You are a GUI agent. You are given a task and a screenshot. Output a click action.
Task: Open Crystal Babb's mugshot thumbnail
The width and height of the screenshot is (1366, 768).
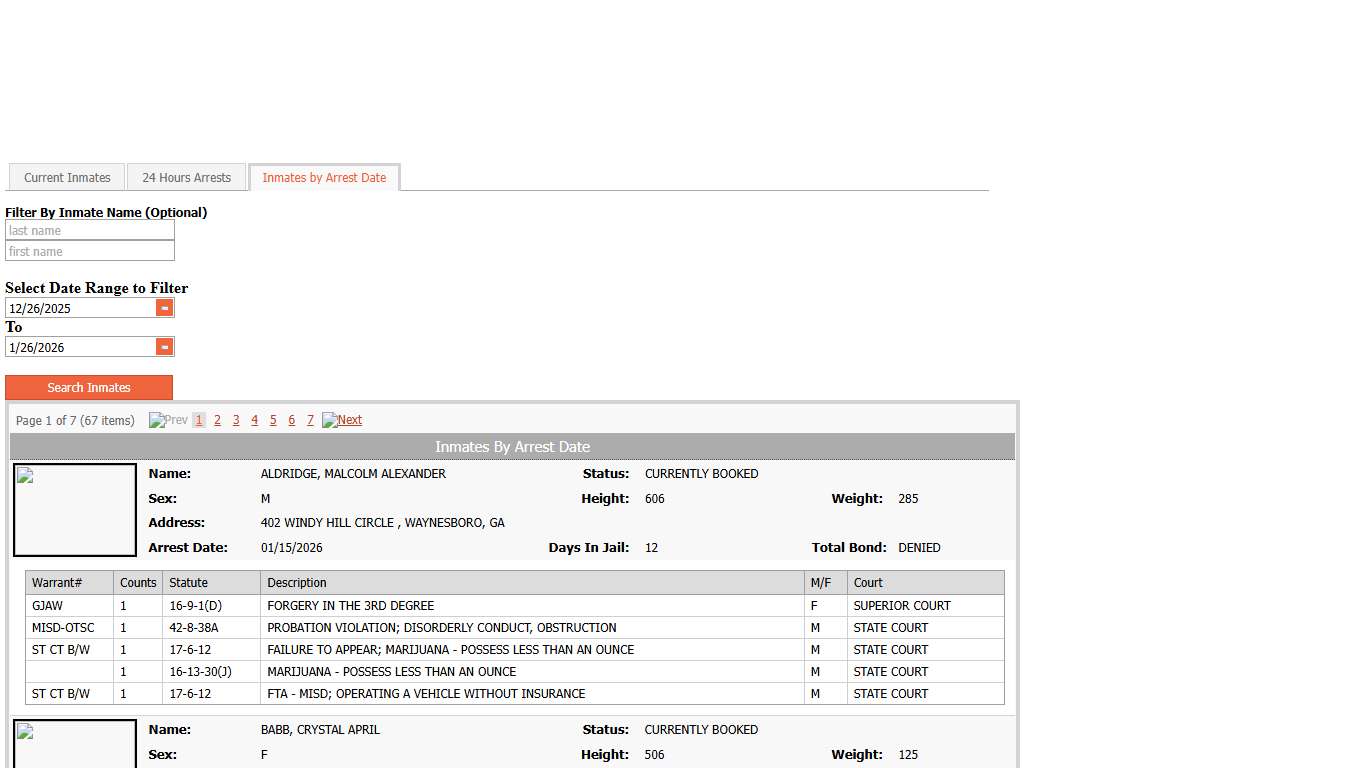(x=75, y=744)
